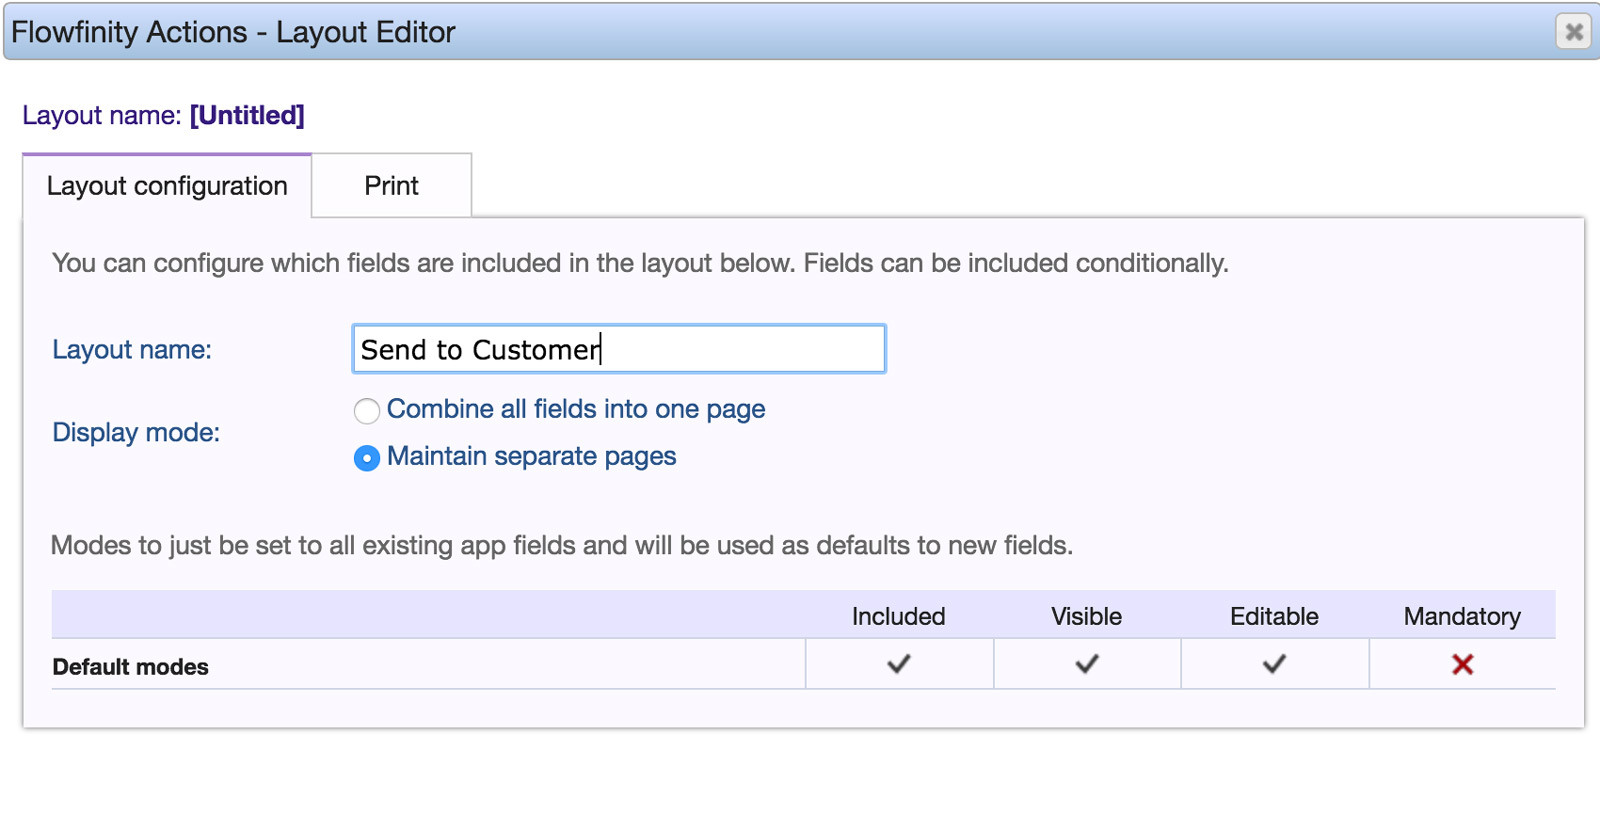Click the "Display mode:" label
Screen dimensions: 1600x830
point(136,432)
